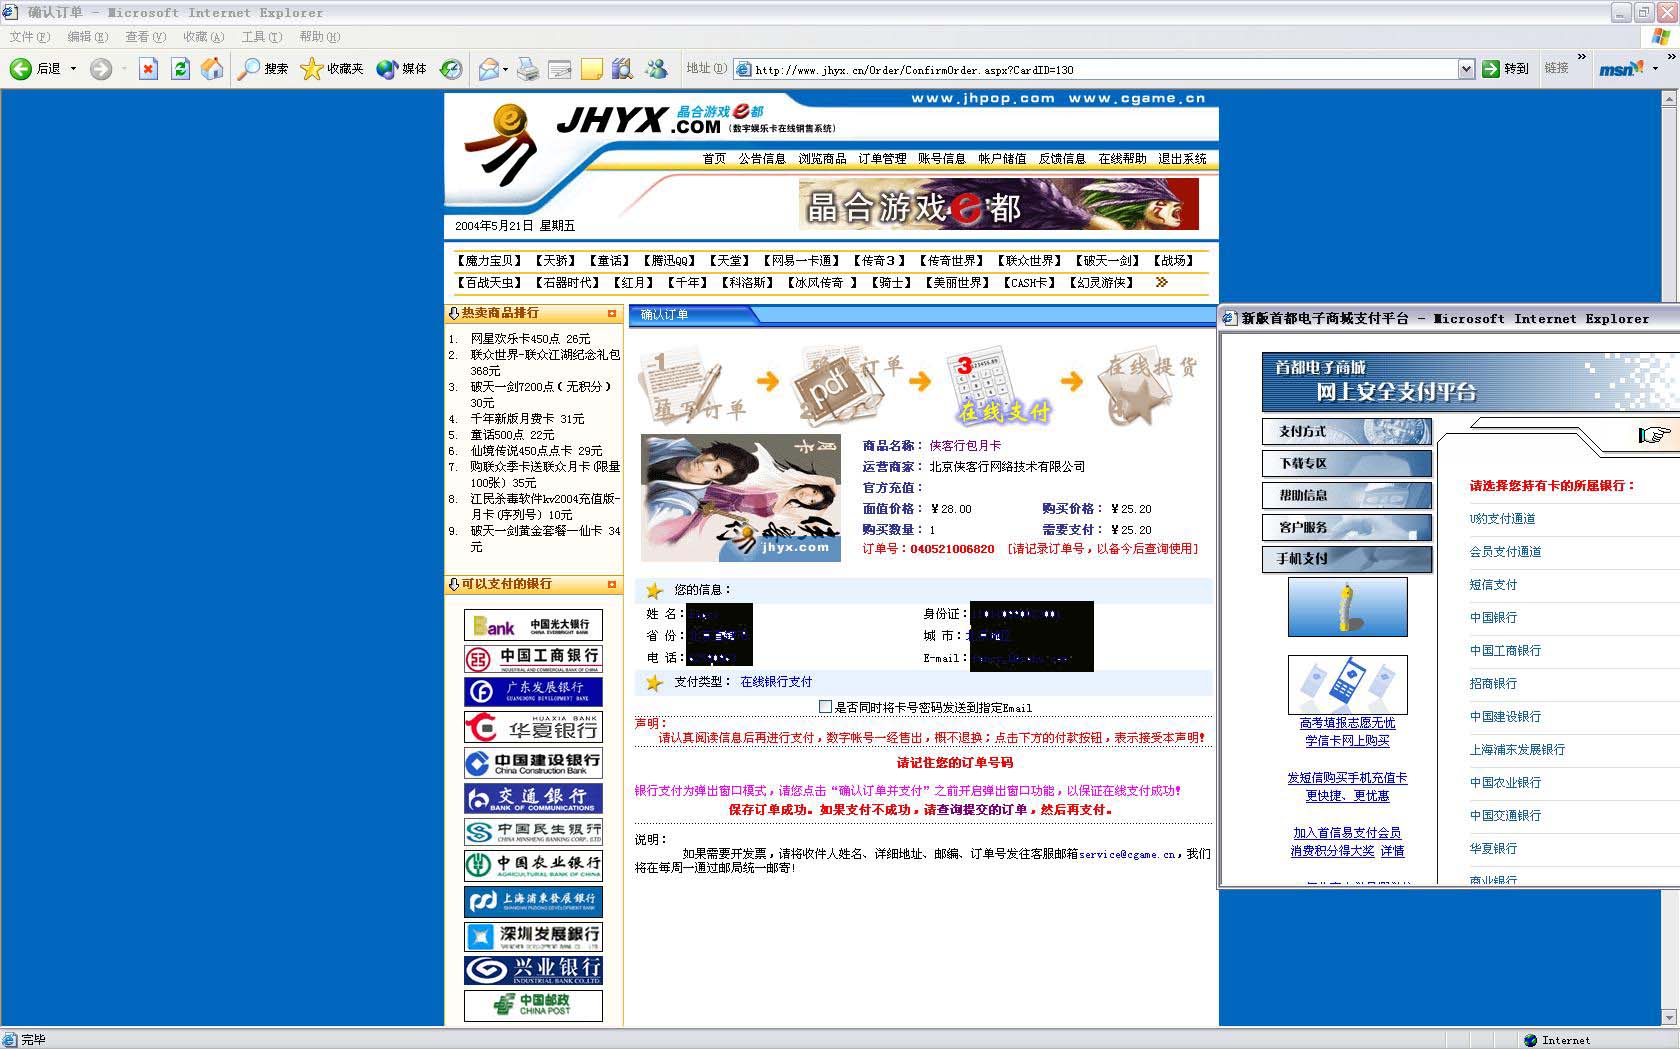Viewport: 1680px width, 1050px height.
Task: Click the 兴业银行 bank logo
Action: [x=533, y=970]
